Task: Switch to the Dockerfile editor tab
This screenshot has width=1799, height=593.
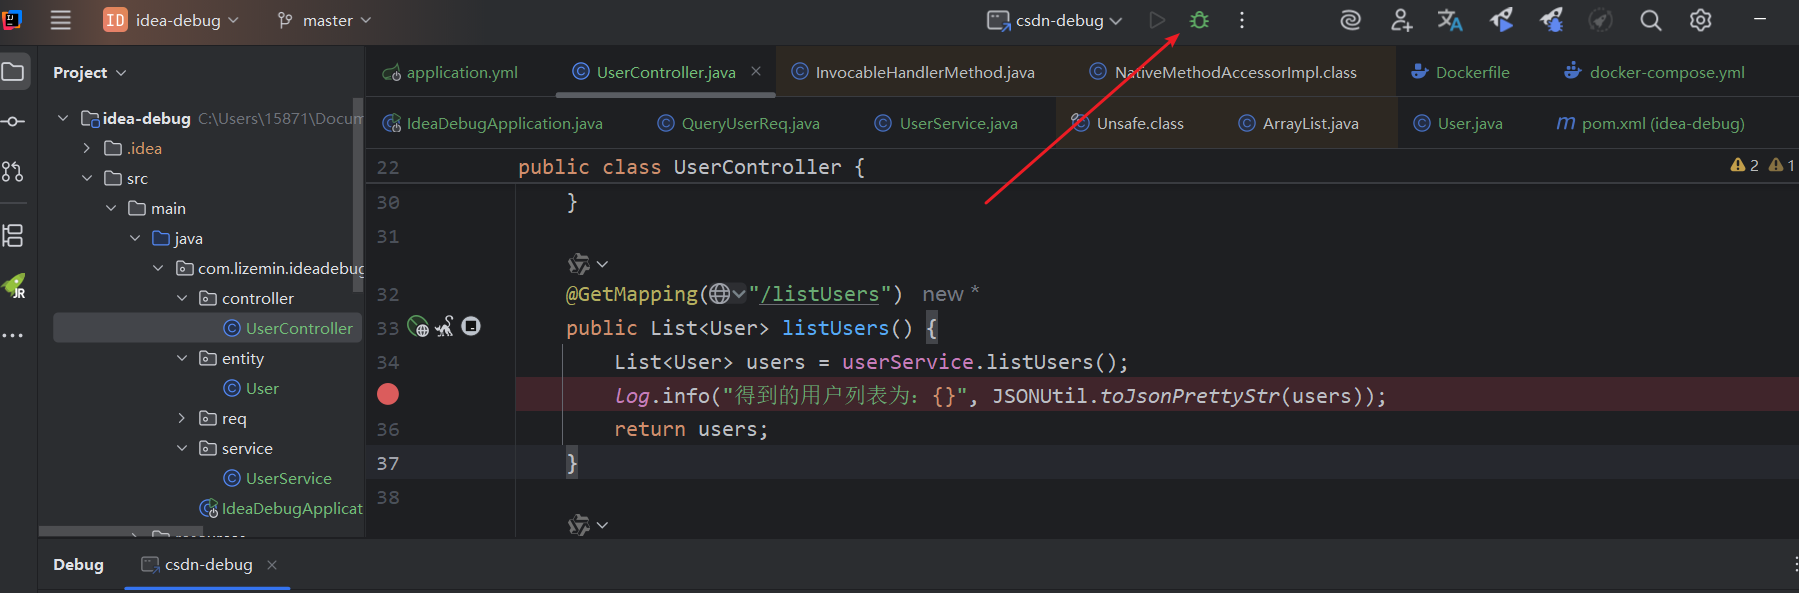Action: pos(1471,72)
